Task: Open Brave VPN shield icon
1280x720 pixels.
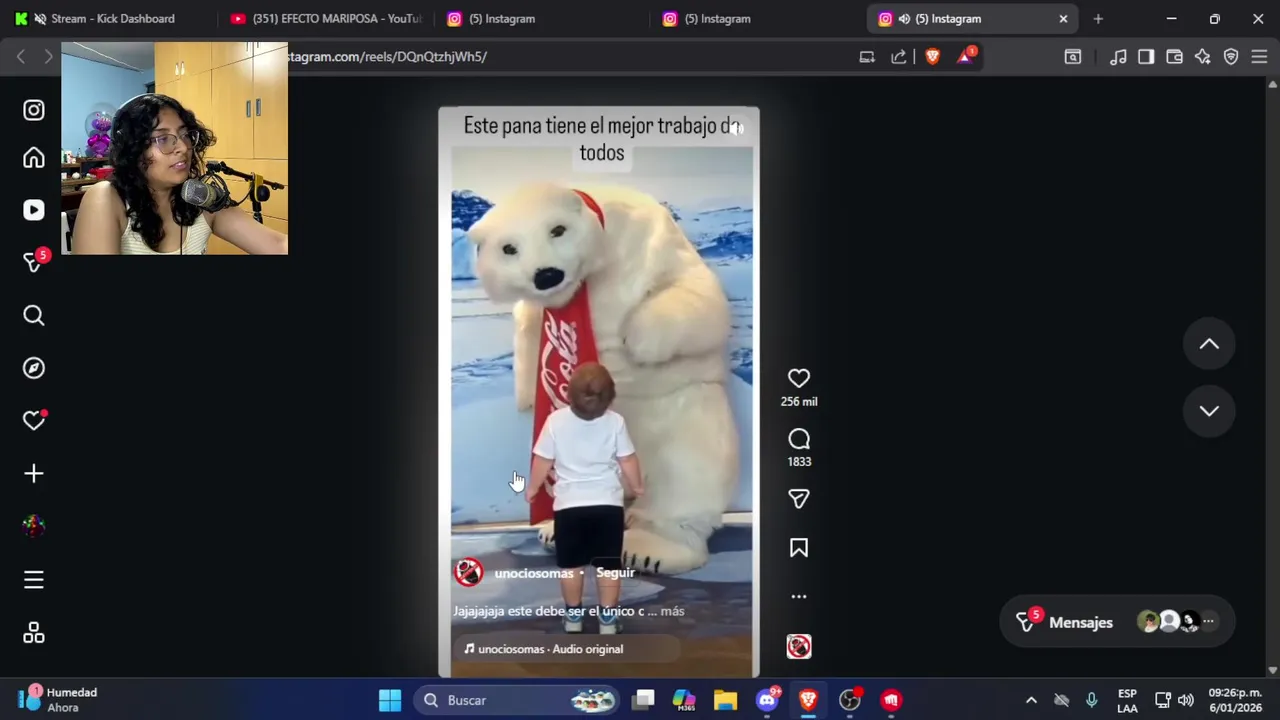Action: pos(1231,57)
